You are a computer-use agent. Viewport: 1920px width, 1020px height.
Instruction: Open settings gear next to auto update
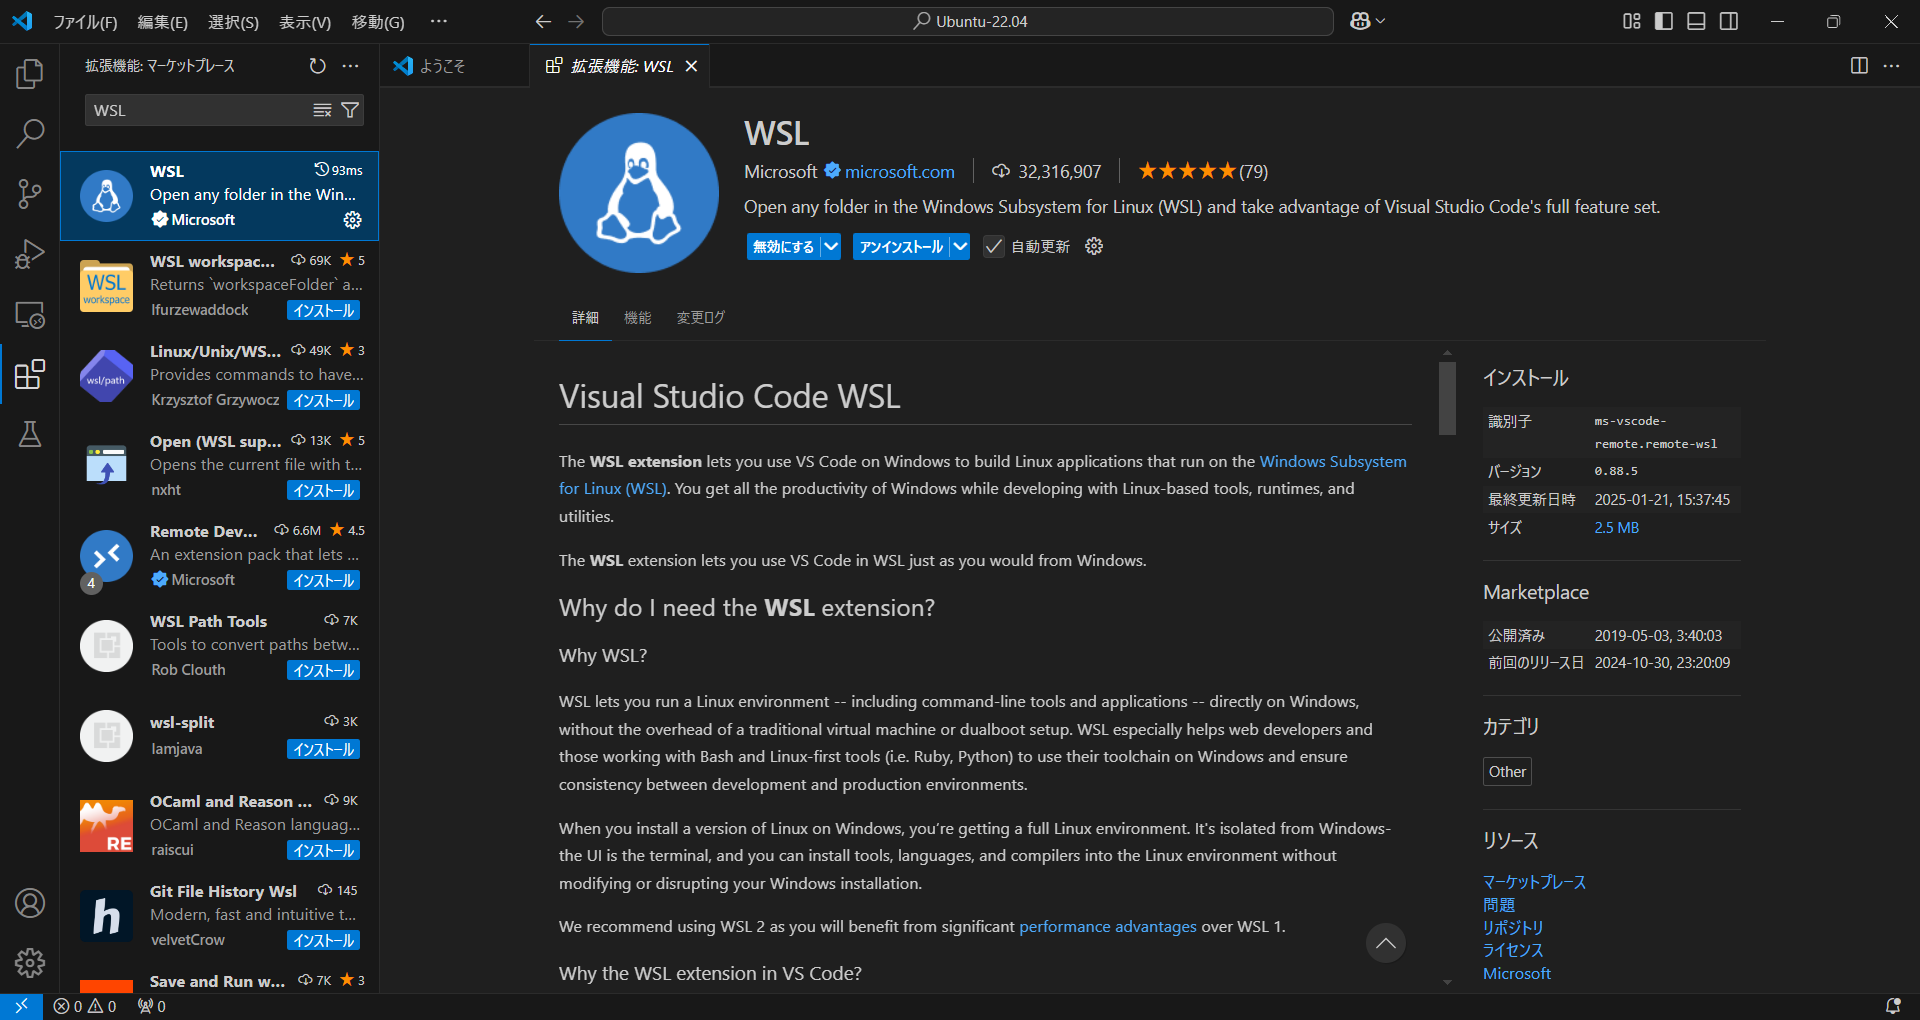[x=1094, y=246]
